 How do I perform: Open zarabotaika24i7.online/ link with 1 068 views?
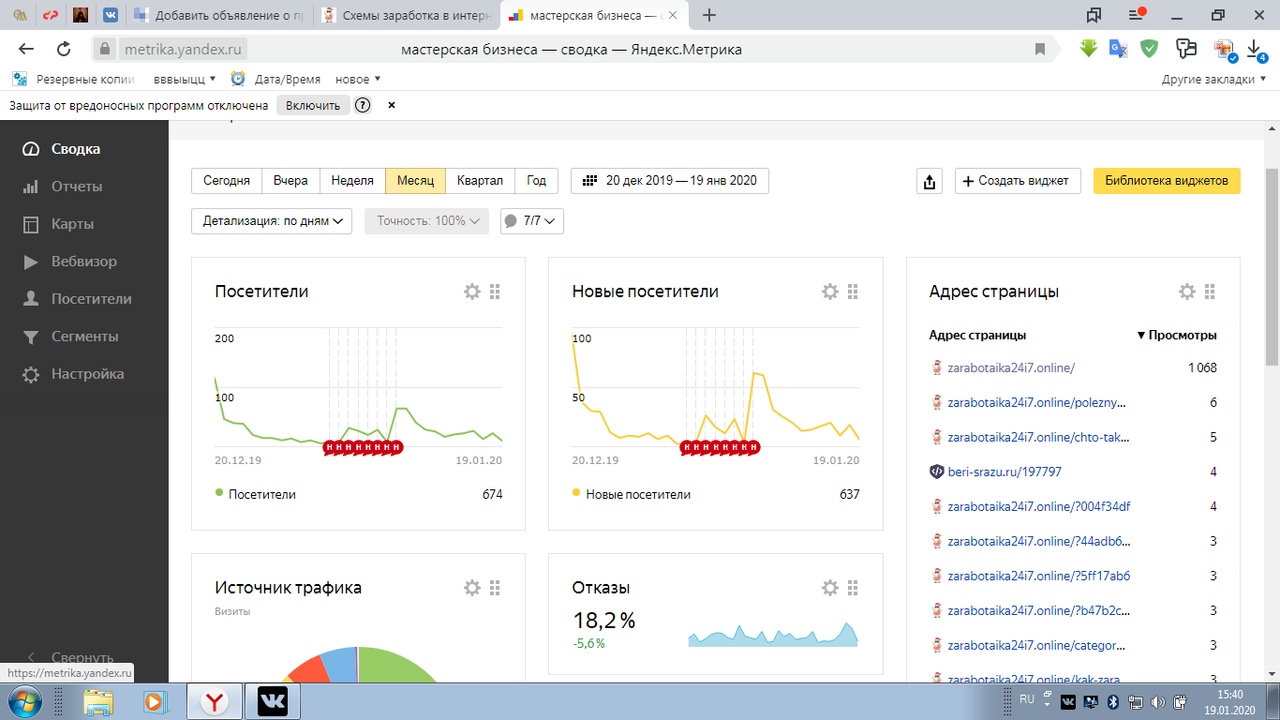click(x=1011, y=367)
